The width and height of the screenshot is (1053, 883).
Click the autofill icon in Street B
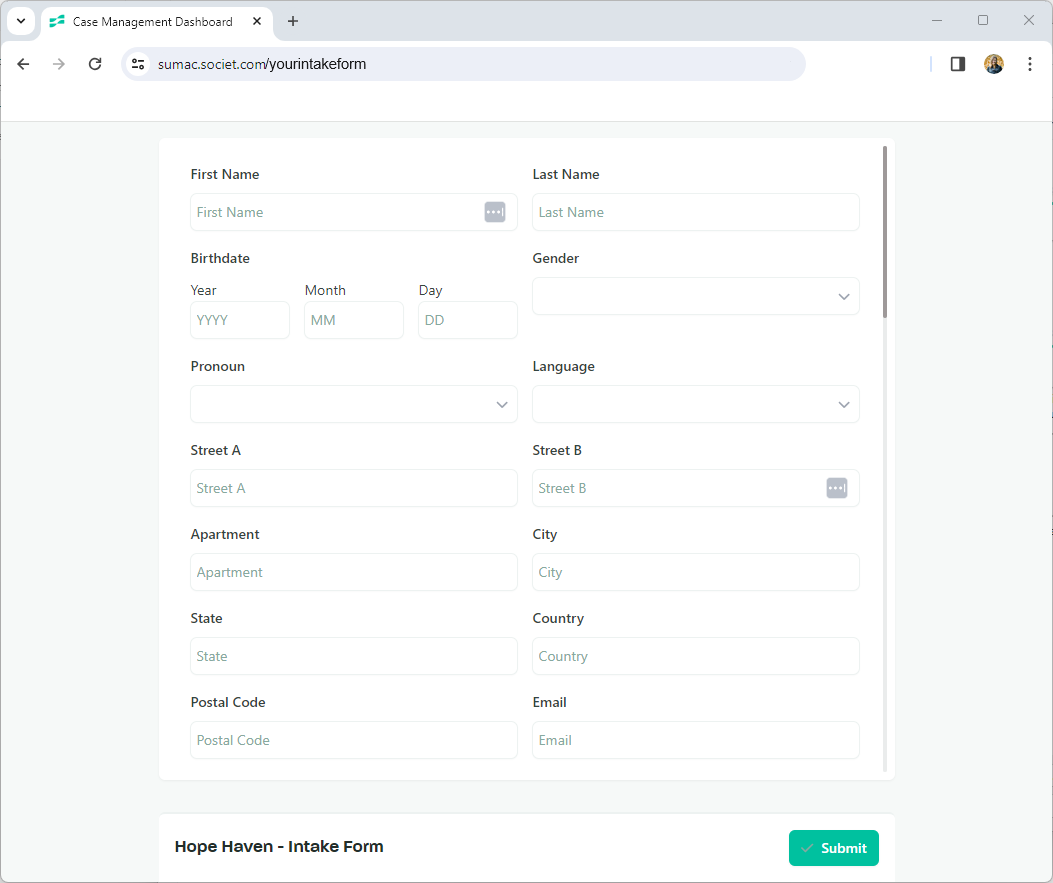pos(837,488)
